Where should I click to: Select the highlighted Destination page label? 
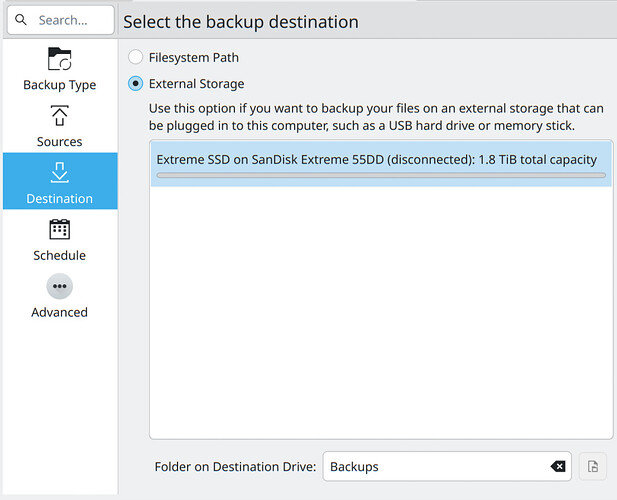(59, 199)
